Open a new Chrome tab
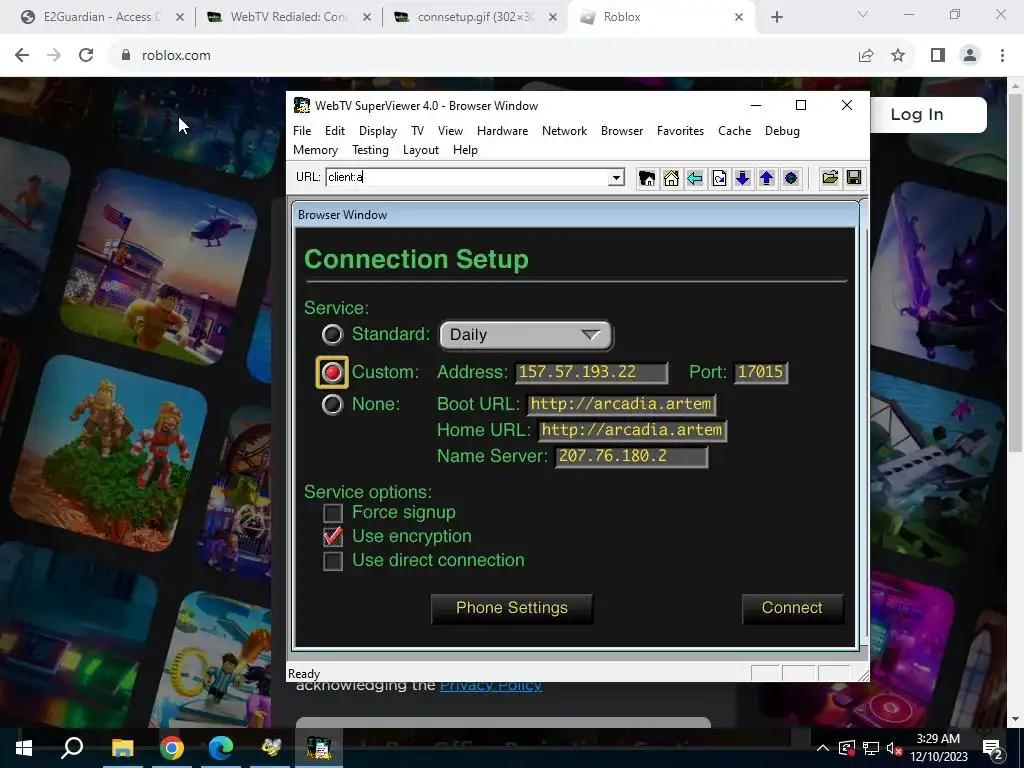 tap(776, 17)
